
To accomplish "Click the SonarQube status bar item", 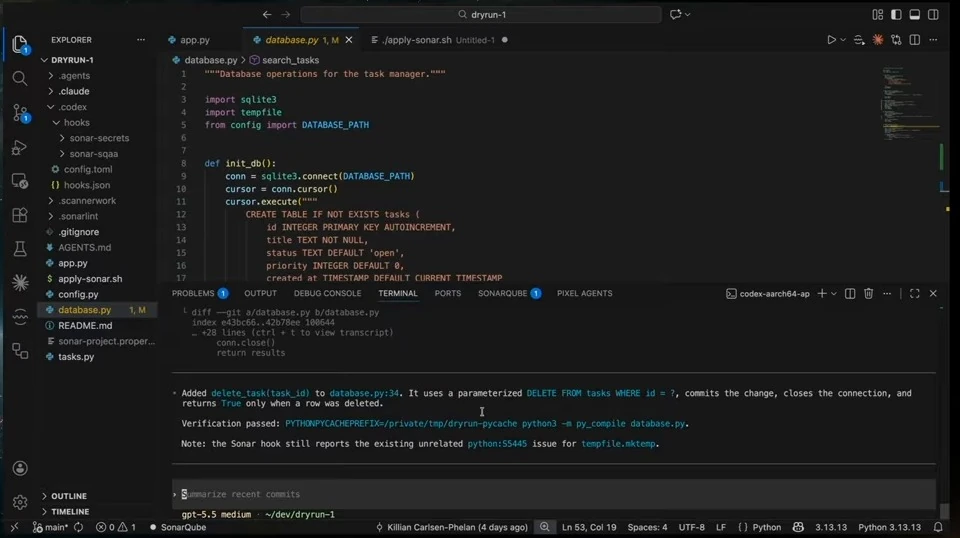I will (178, 527).
